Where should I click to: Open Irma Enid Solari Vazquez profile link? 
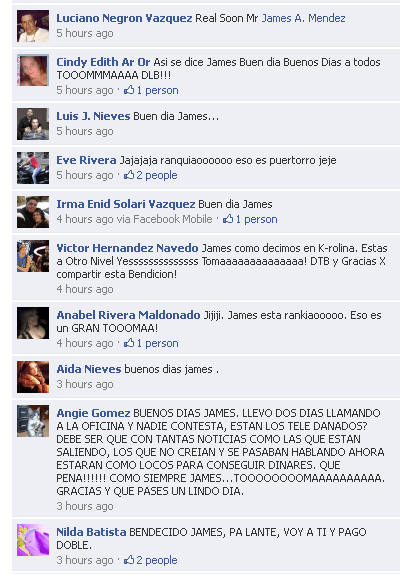126,204
